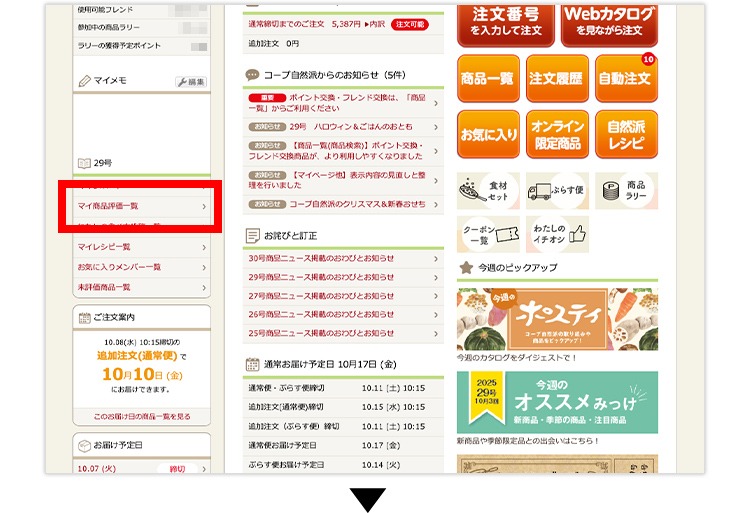This screenshot has height=513, width=750.
Task: Expand the 30号商品ニュース correction notice
Action: click(342, 258)
